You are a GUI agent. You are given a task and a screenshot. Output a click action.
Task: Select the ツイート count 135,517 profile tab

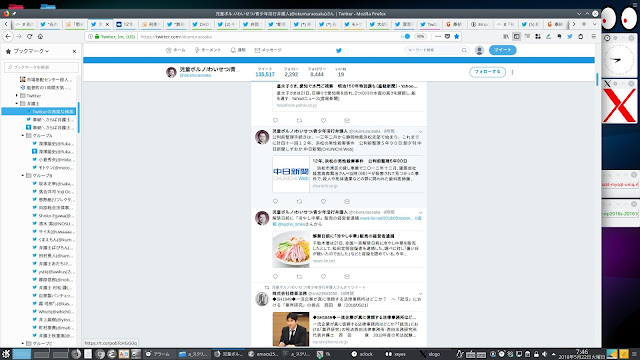click(265, 72)
